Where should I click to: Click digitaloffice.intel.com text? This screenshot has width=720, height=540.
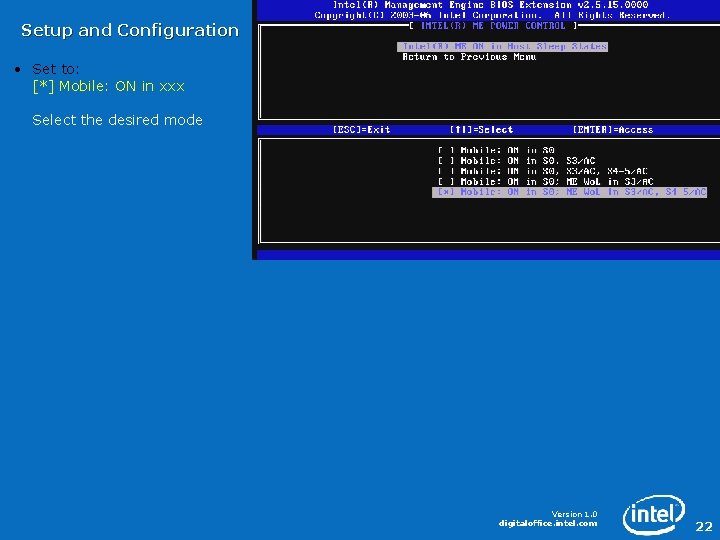tap(548, 523)
